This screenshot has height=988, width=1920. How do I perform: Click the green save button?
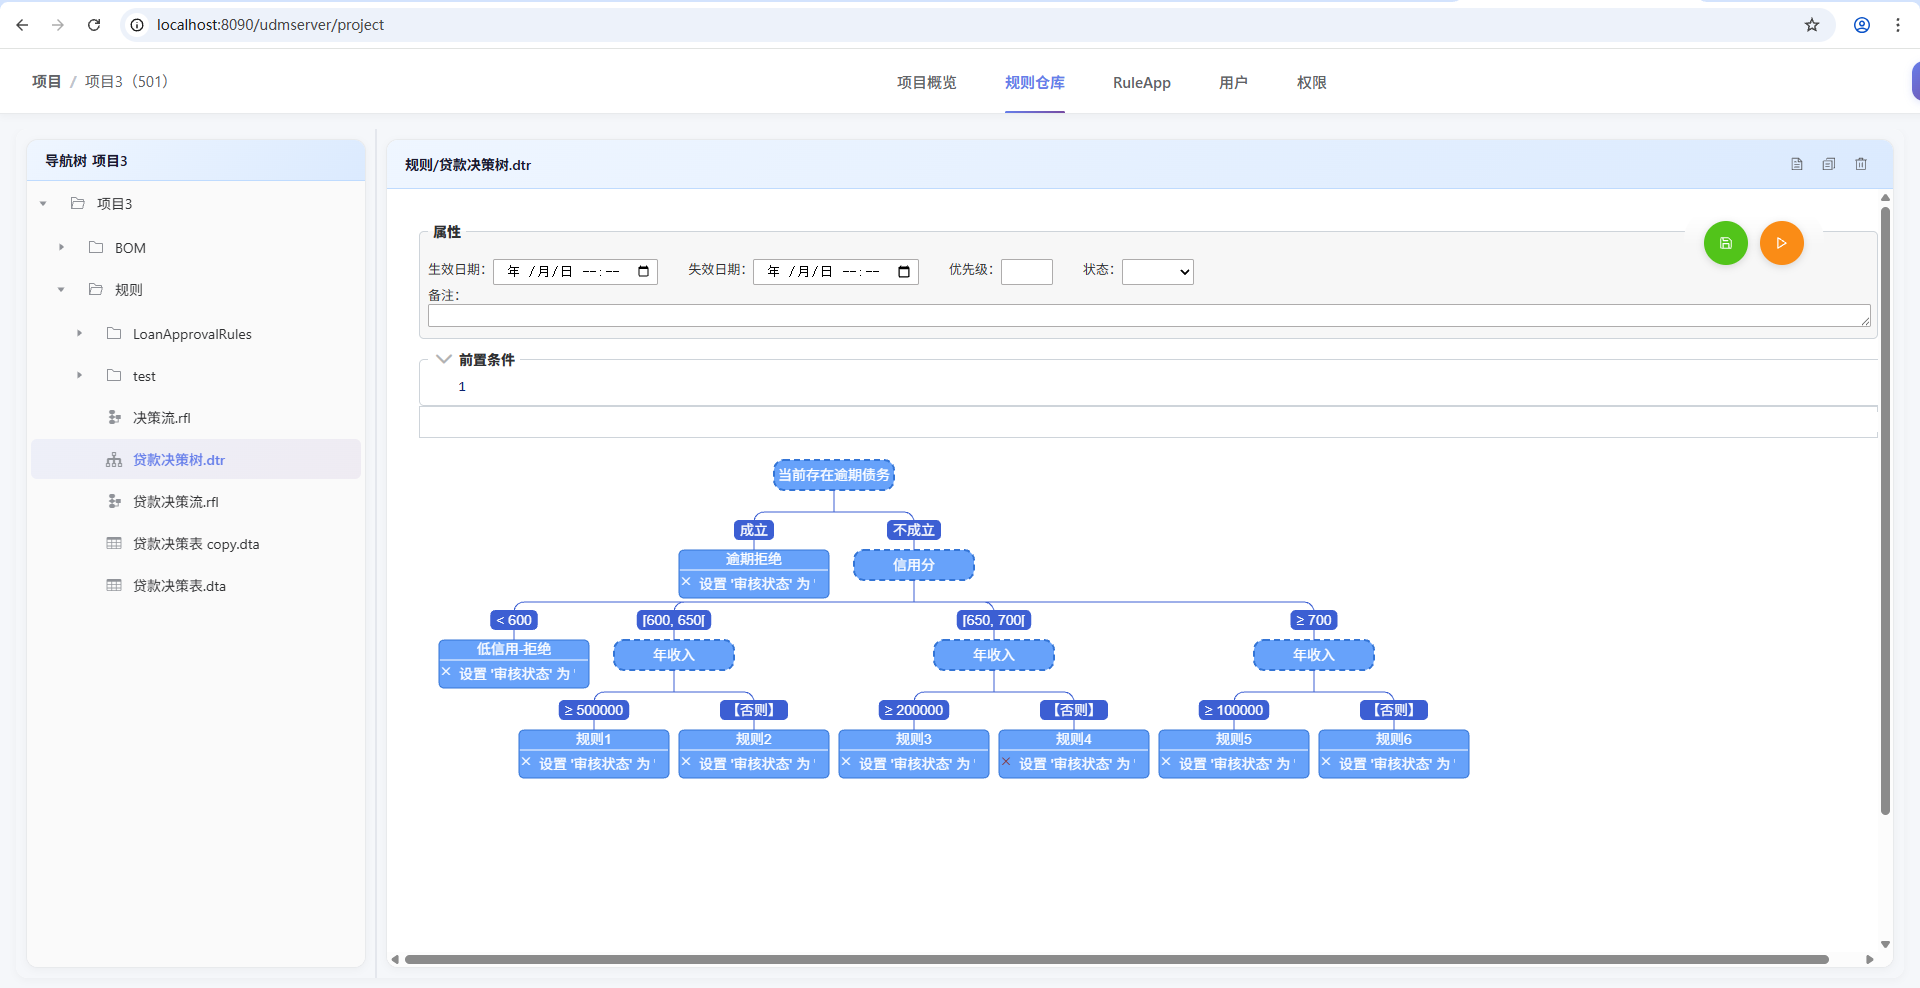tap(1725, 243)
